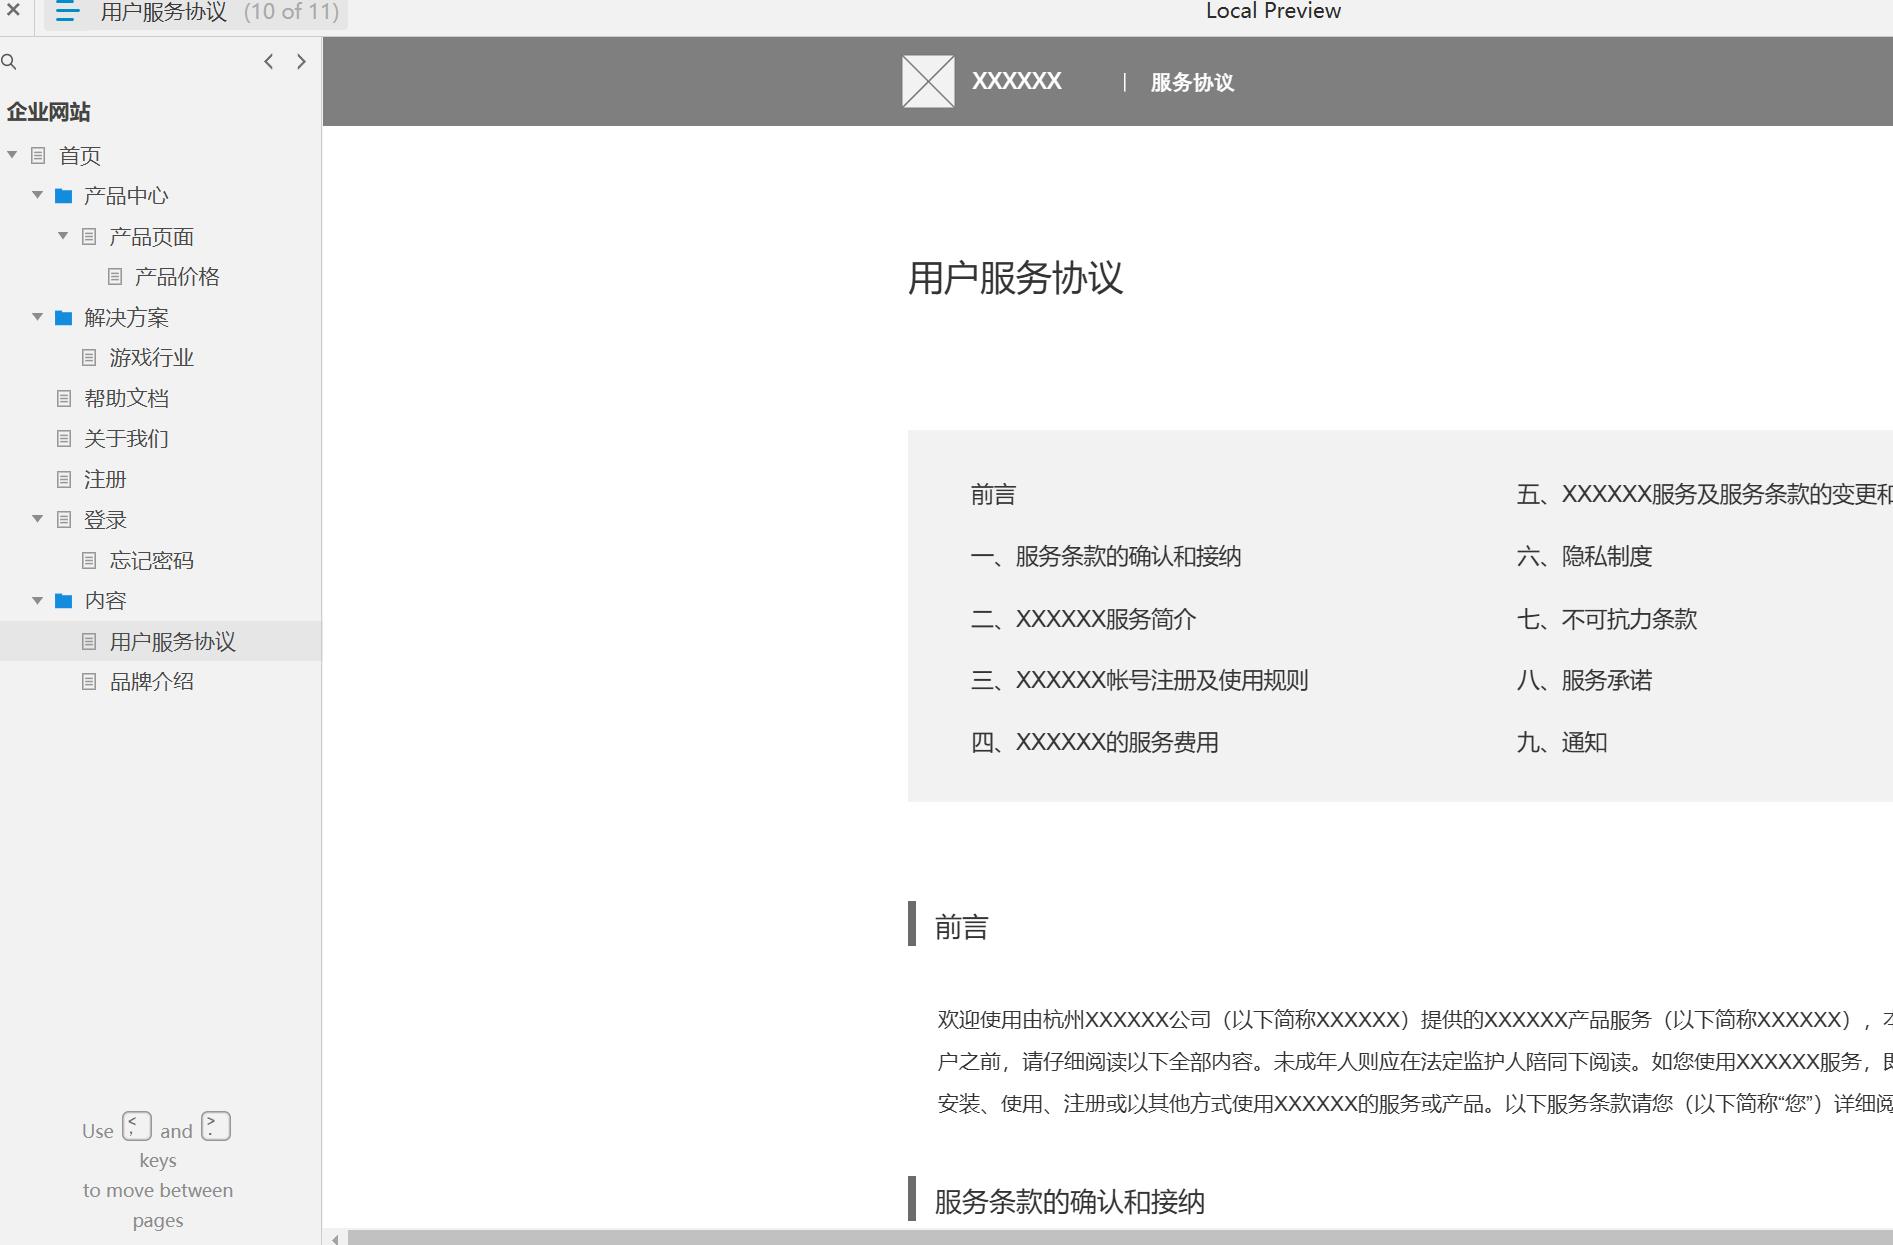Open the 品牌介绍 page
Viewport: 1893px width, 1245px height.
151,682
